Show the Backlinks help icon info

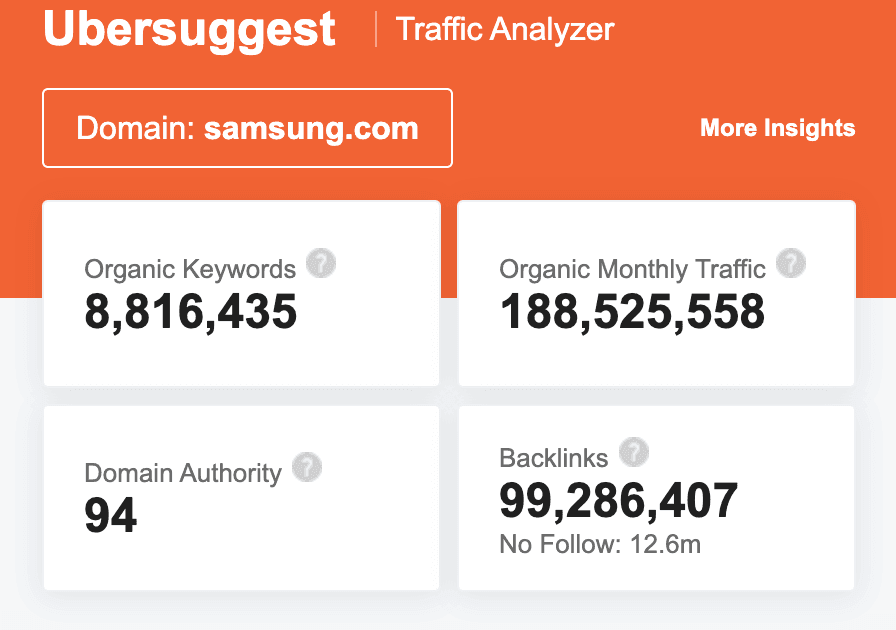pyautogui.click(x=634, y=452)
